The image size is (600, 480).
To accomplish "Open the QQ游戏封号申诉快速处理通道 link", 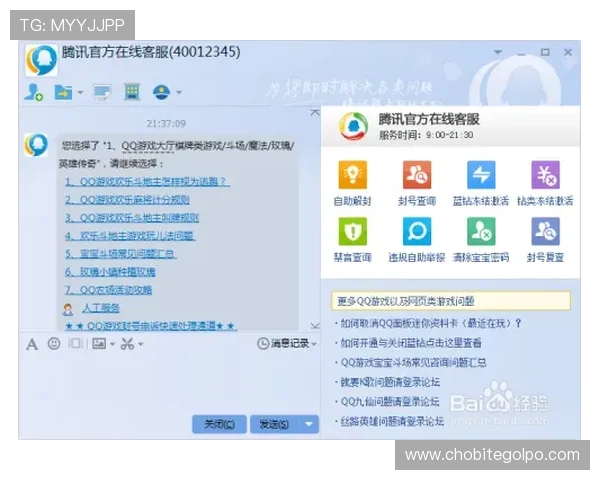I will coord(150,326).
